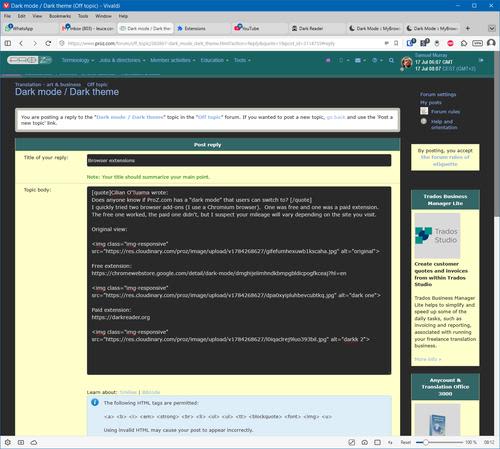Open My posts link

[431, 103]
